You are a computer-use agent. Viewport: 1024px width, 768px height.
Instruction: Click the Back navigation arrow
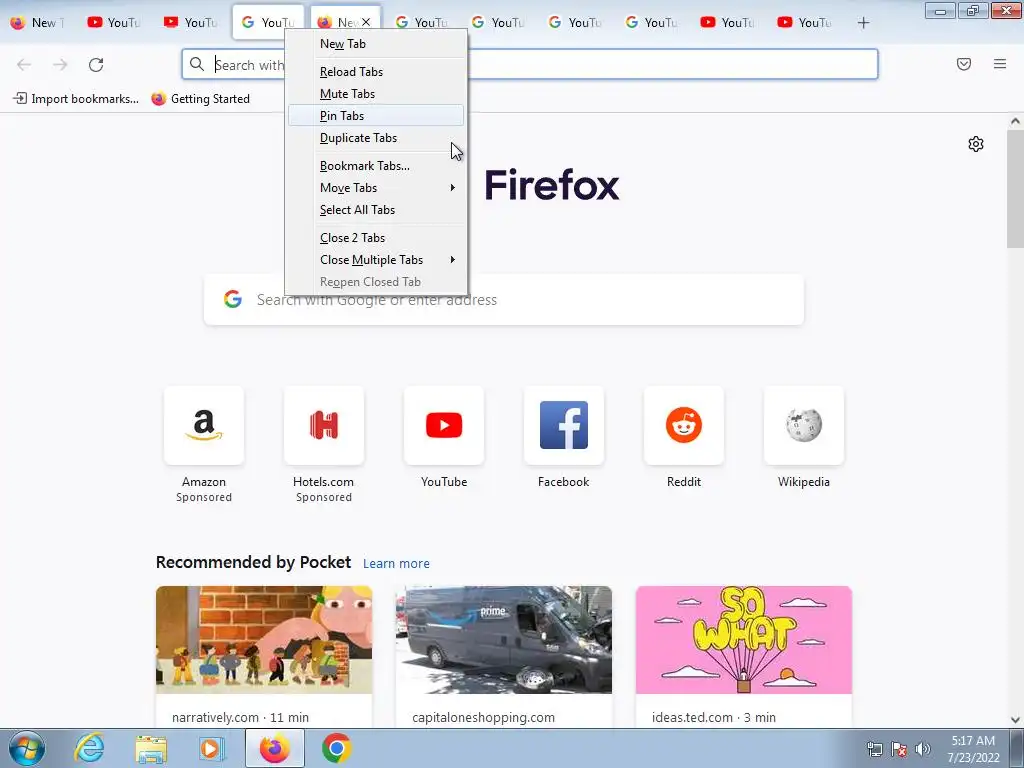24,64
